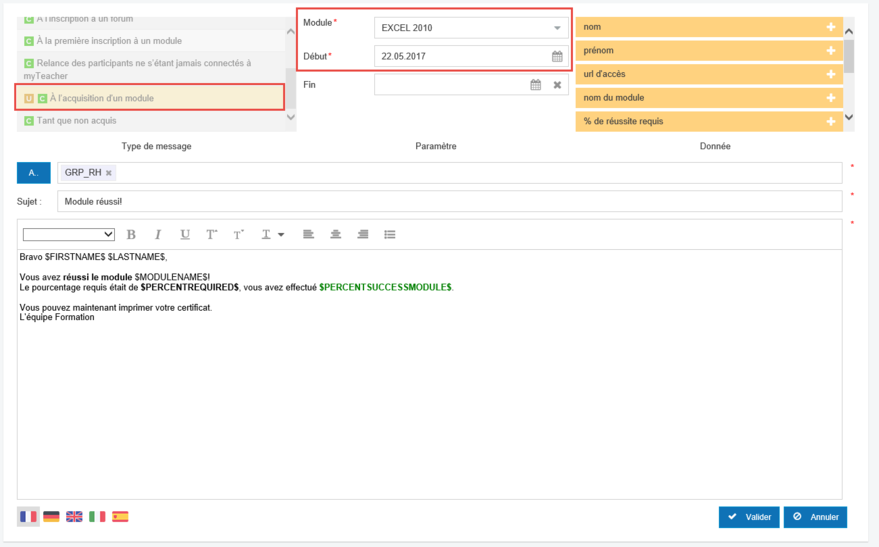
Task: Click the Valider button
Action: (x=749, y=517)
